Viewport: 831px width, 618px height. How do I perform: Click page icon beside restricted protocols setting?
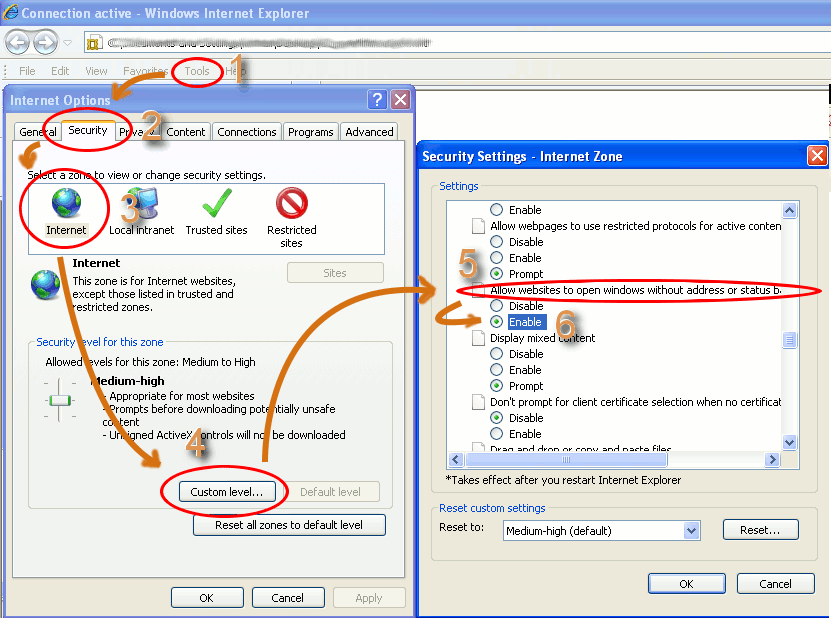[478, 226]
